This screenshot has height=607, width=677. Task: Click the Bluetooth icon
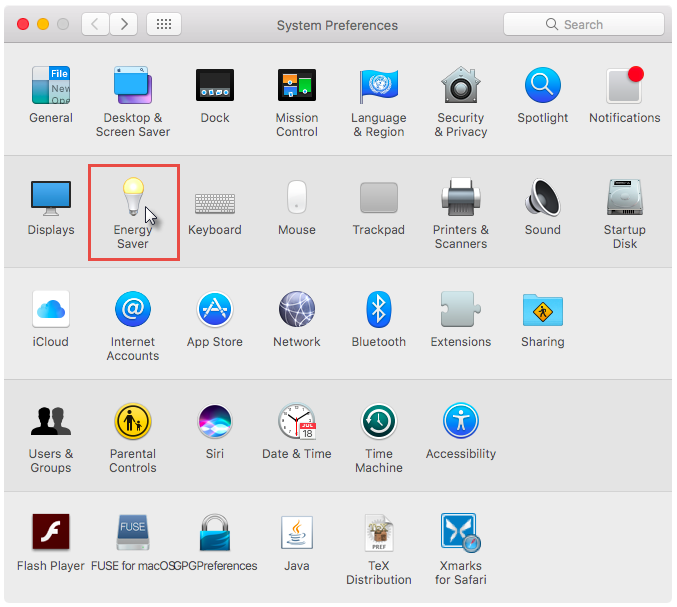pos(379,310)
